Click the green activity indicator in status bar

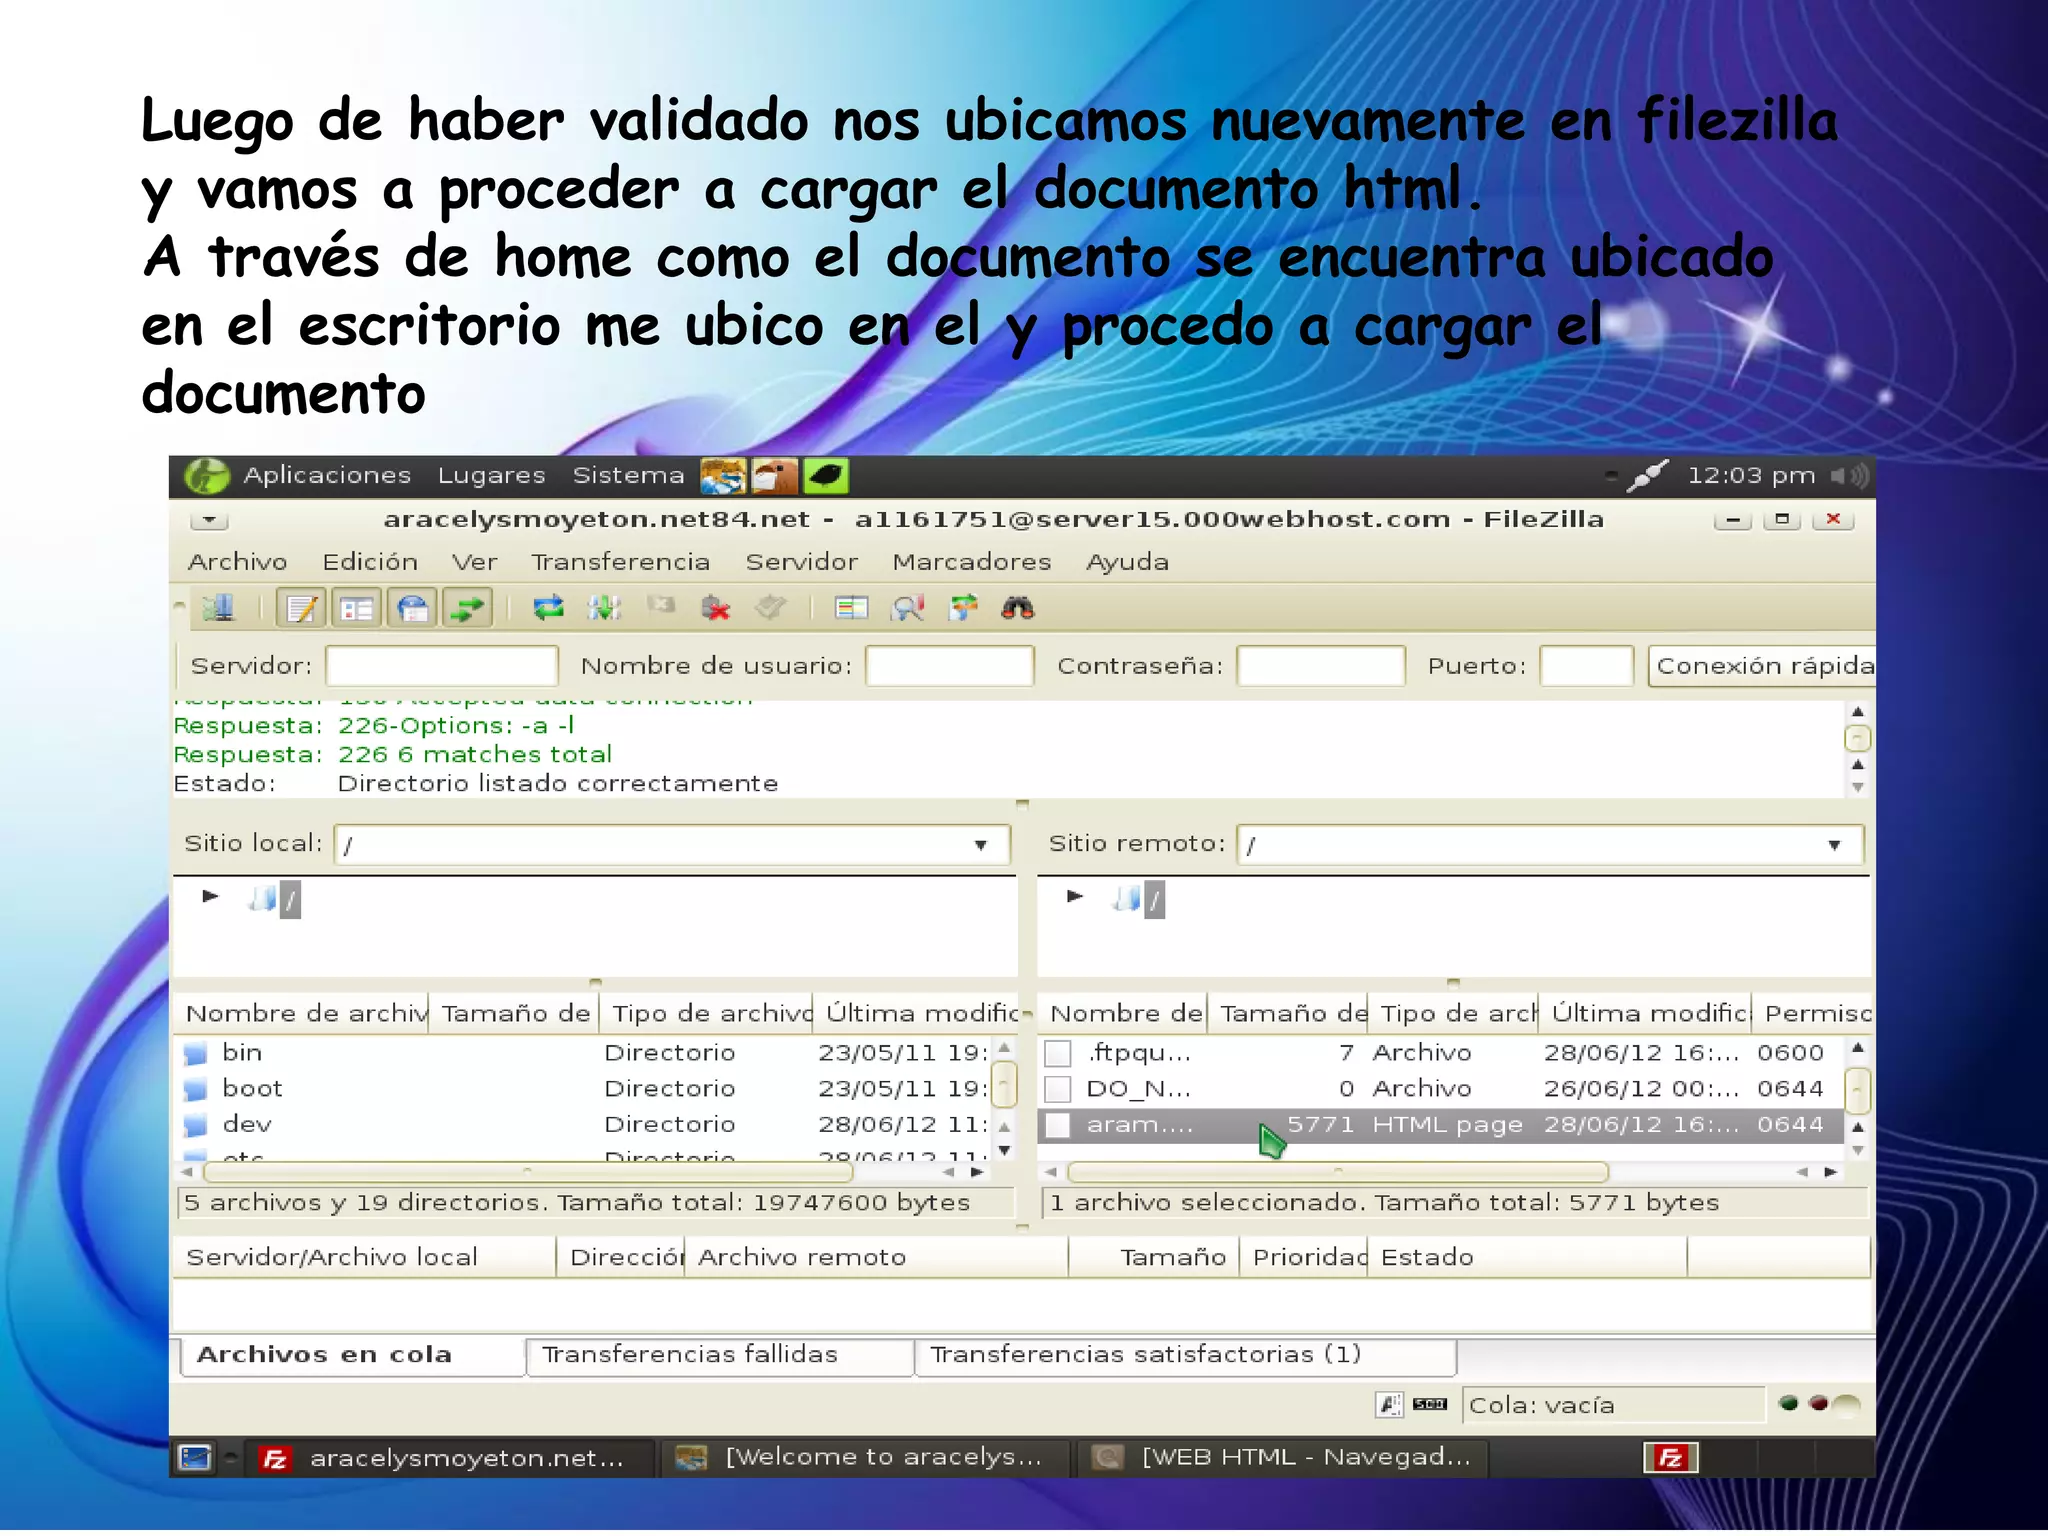(1790, 1404)
